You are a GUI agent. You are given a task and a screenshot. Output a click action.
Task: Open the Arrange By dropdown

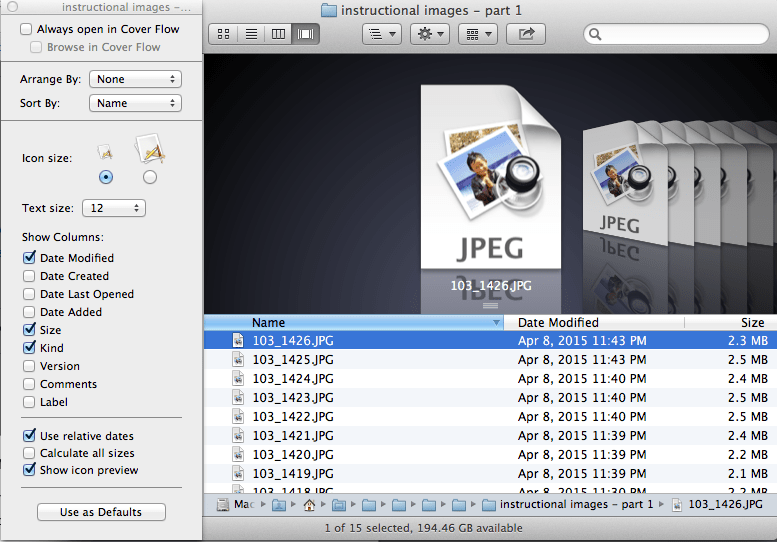[135, 79]
